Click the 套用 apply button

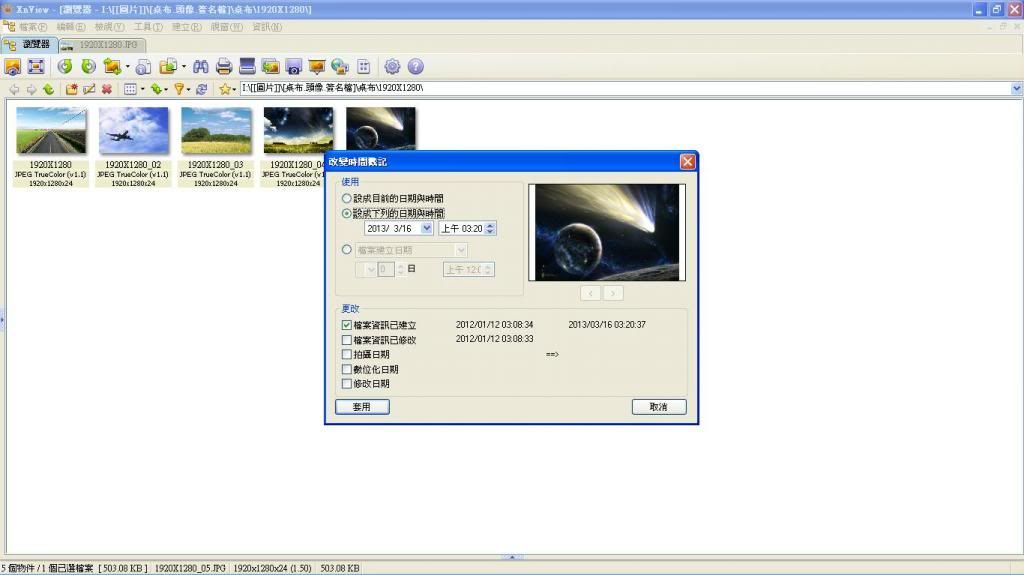click(362, 407)
